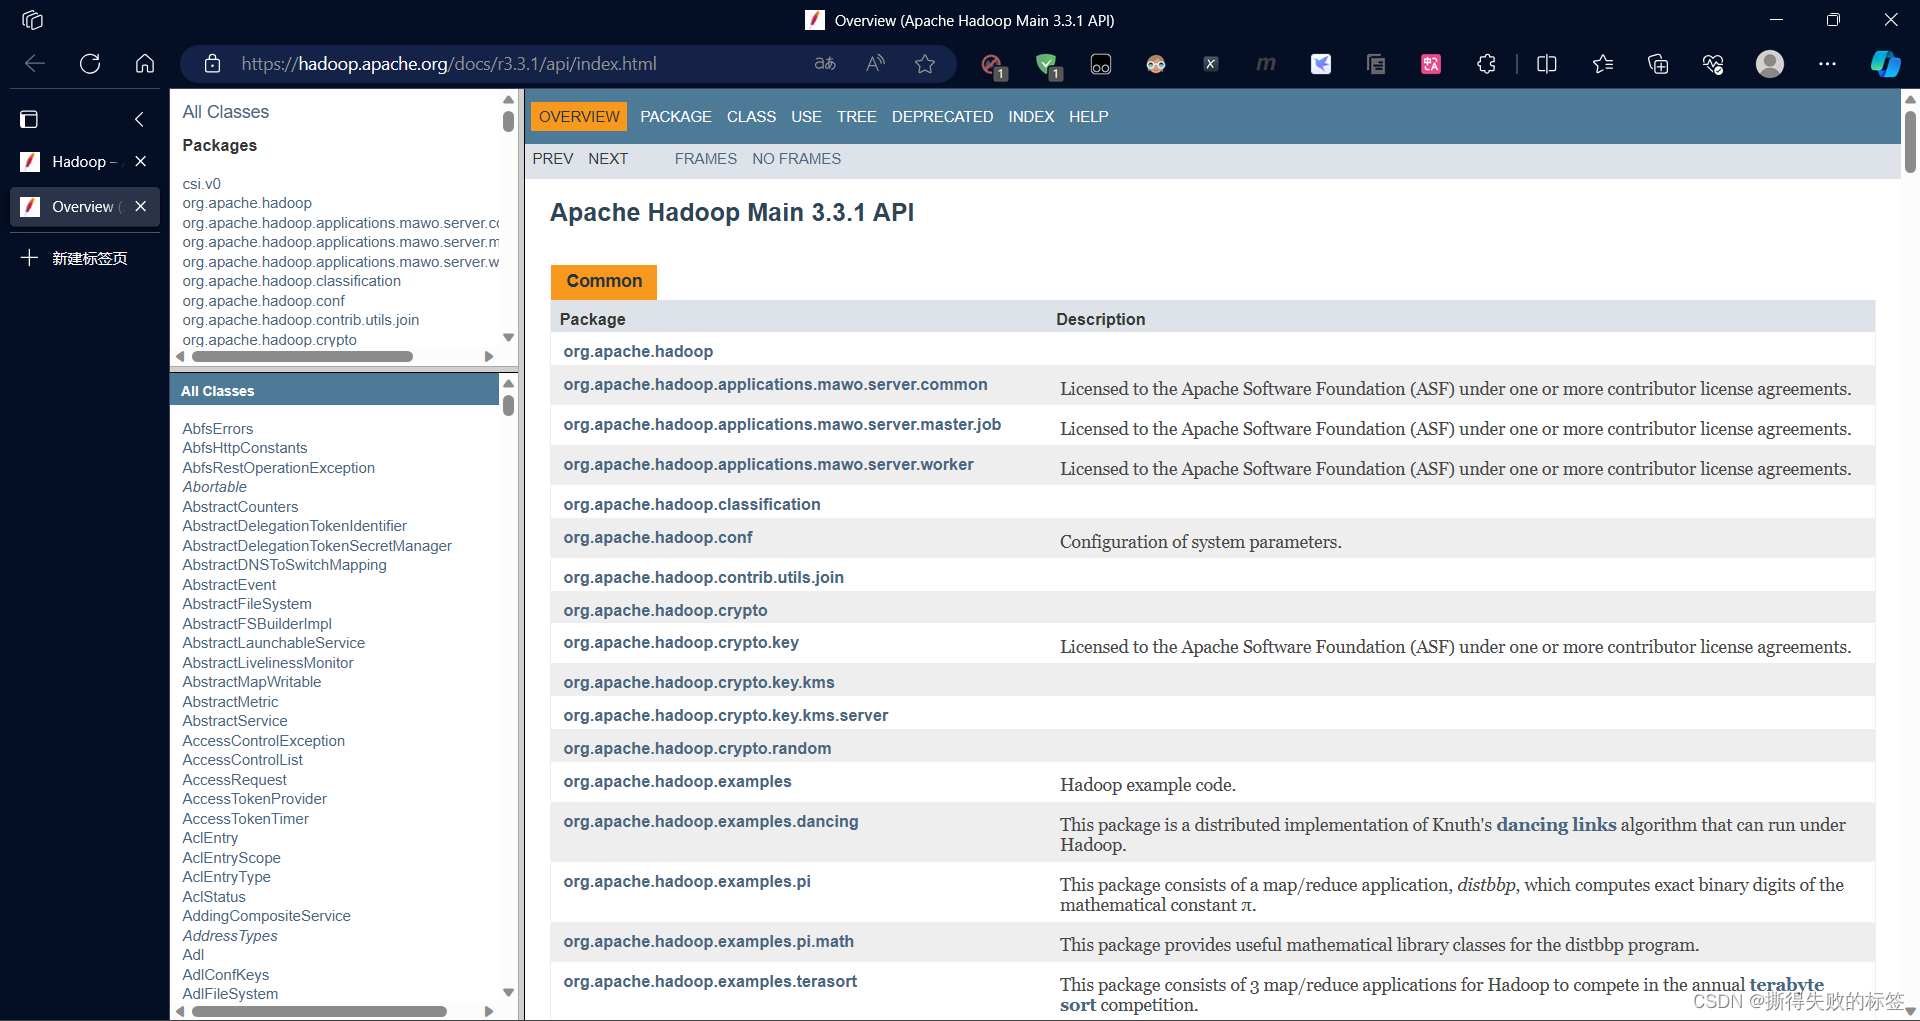Select the OVERVIEW navigation tab
The height and width of the screenshot is (1021, 1920).
point(579,116)
